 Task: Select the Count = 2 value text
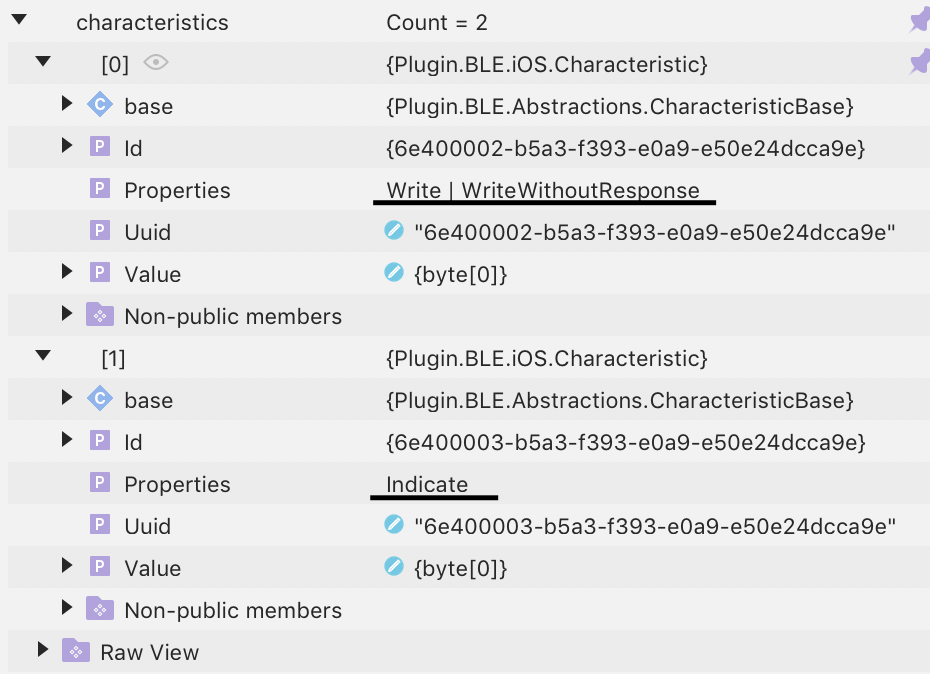click(435, 21)
